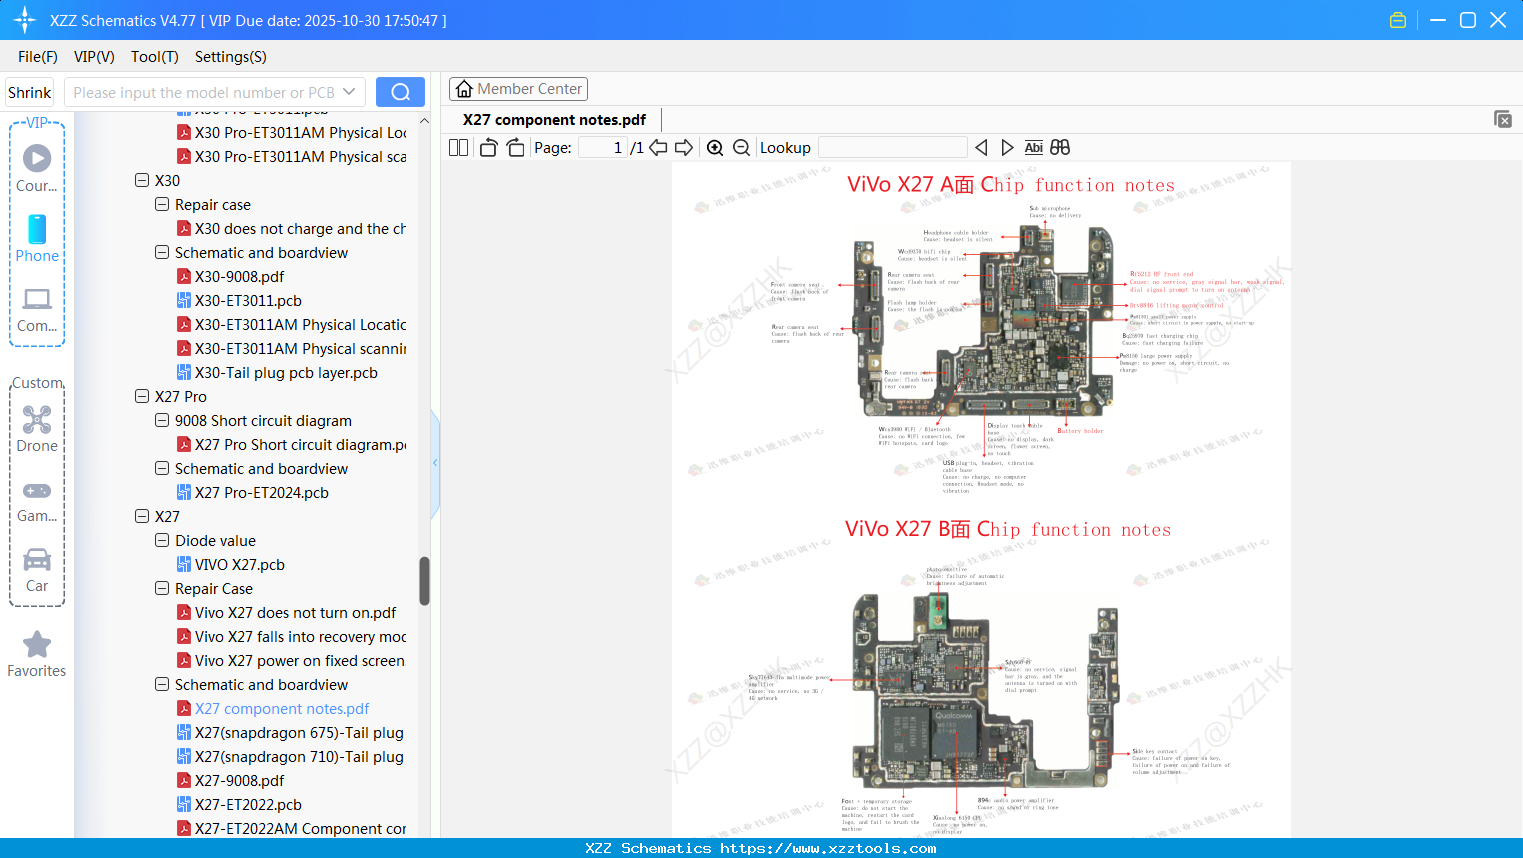
Task: Collapse the Diode value folder
Action: 162,540
